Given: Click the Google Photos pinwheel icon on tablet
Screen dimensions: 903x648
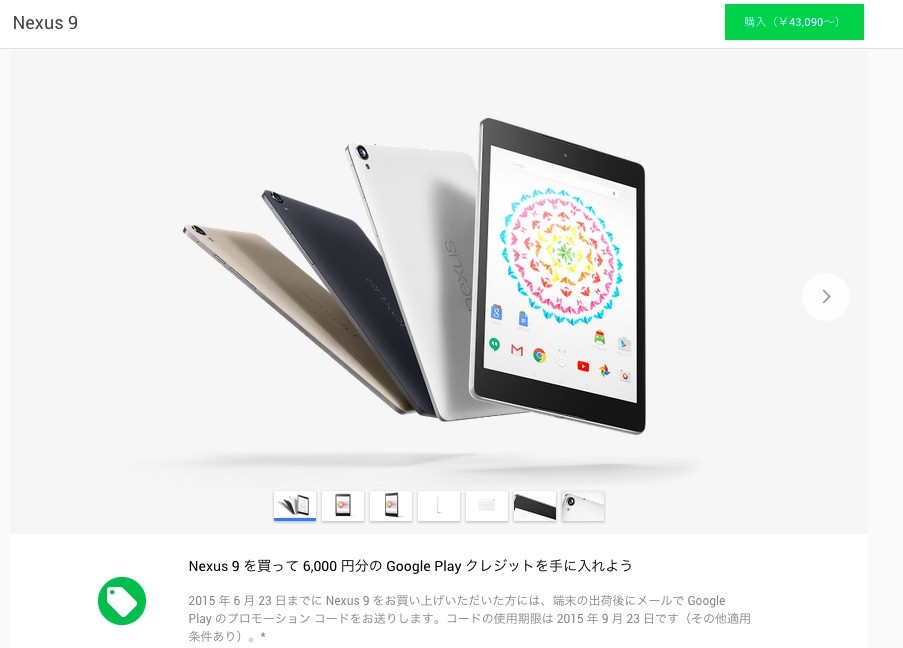Looking at the screenshot, I should (604, 371).
